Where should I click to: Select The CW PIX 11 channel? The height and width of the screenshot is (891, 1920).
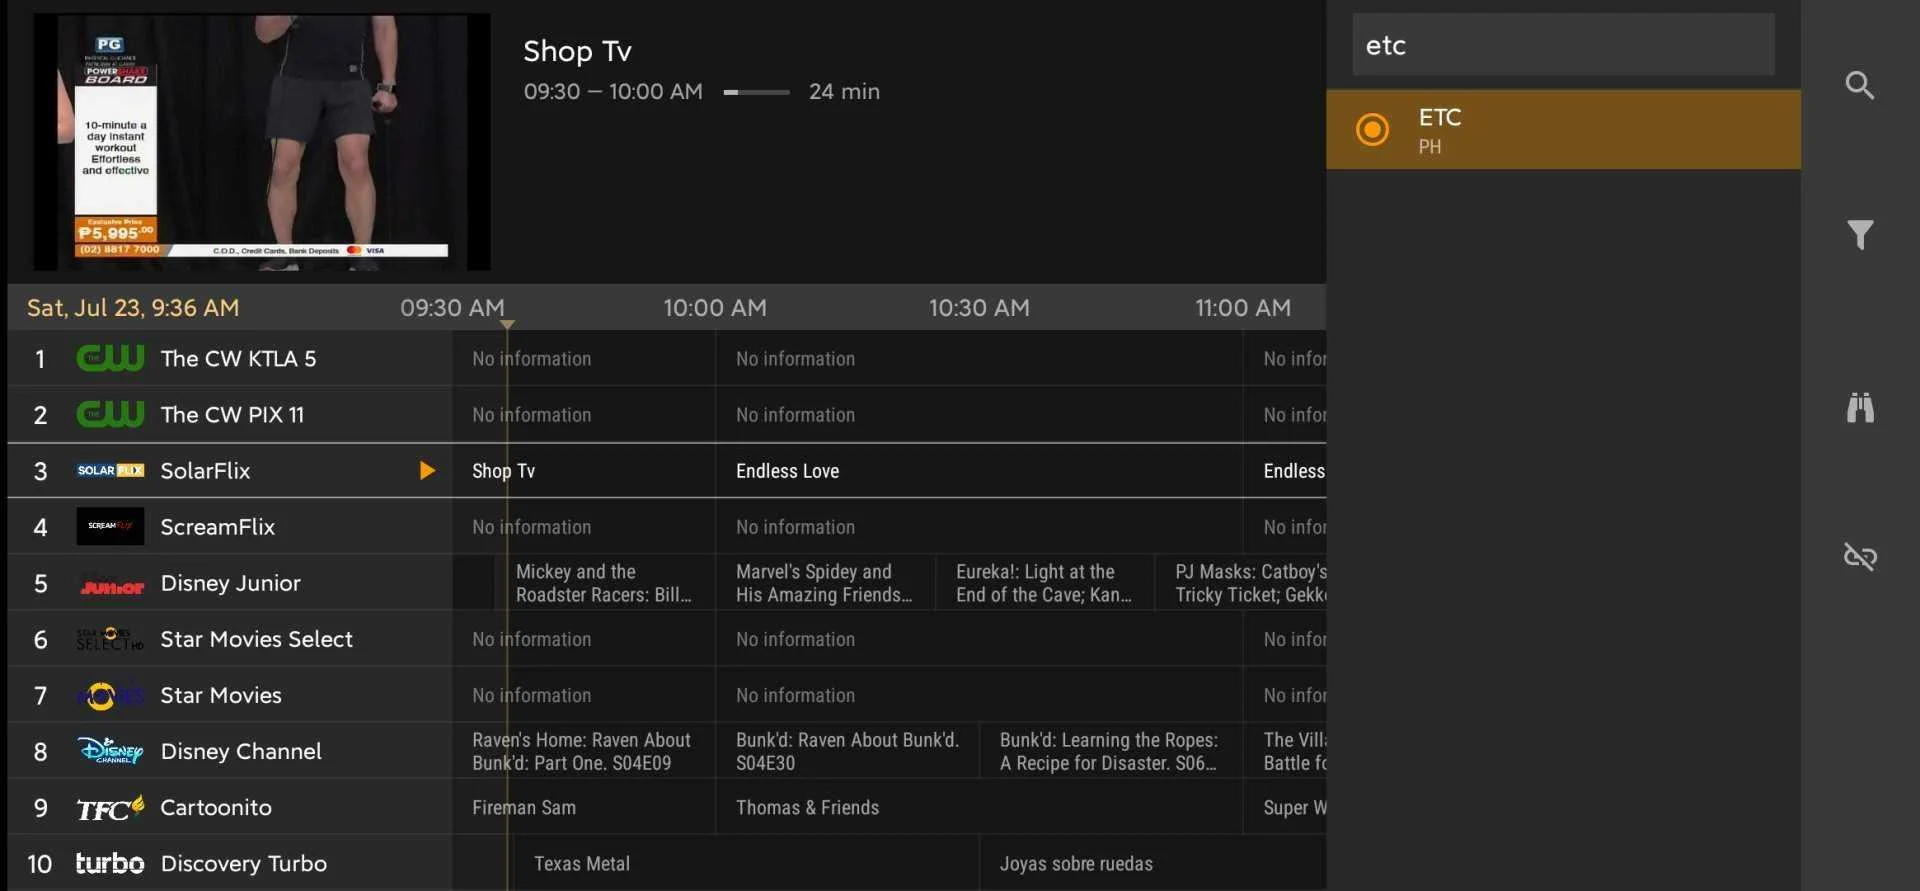click(x=232, y=415)
